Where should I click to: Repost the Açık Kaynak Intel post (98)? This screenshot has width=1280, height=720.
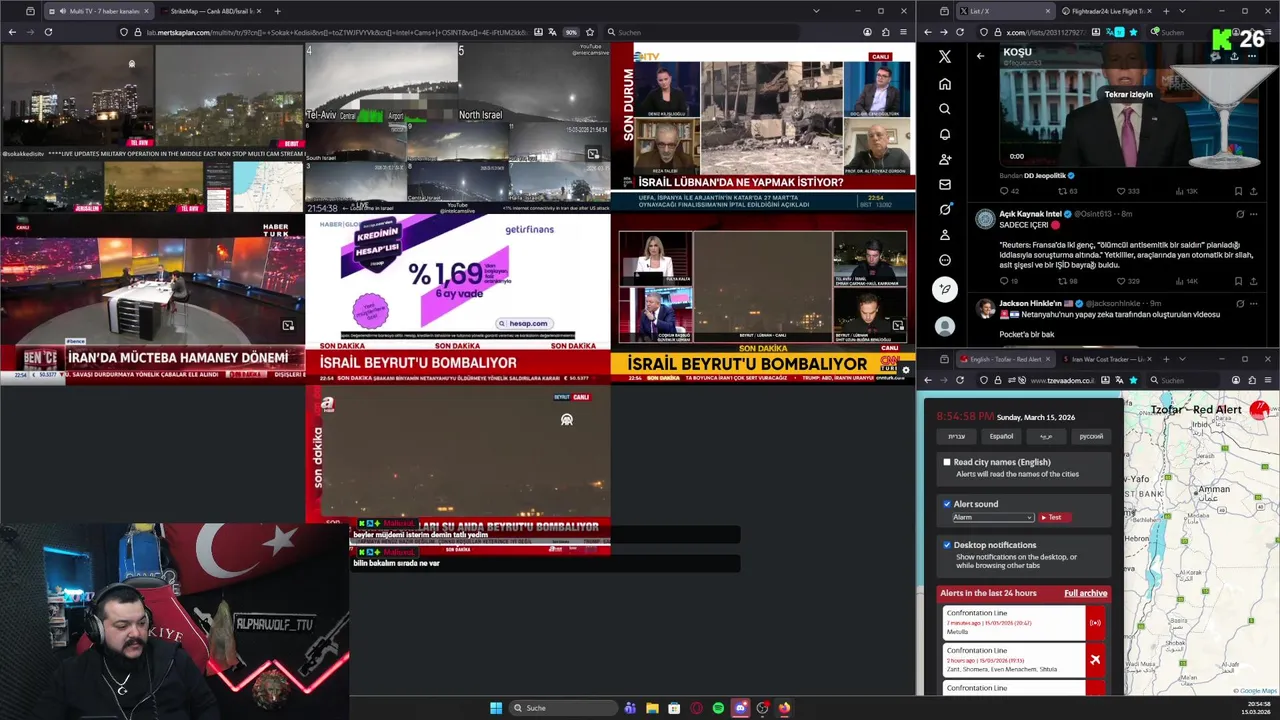coord(1067,281)
